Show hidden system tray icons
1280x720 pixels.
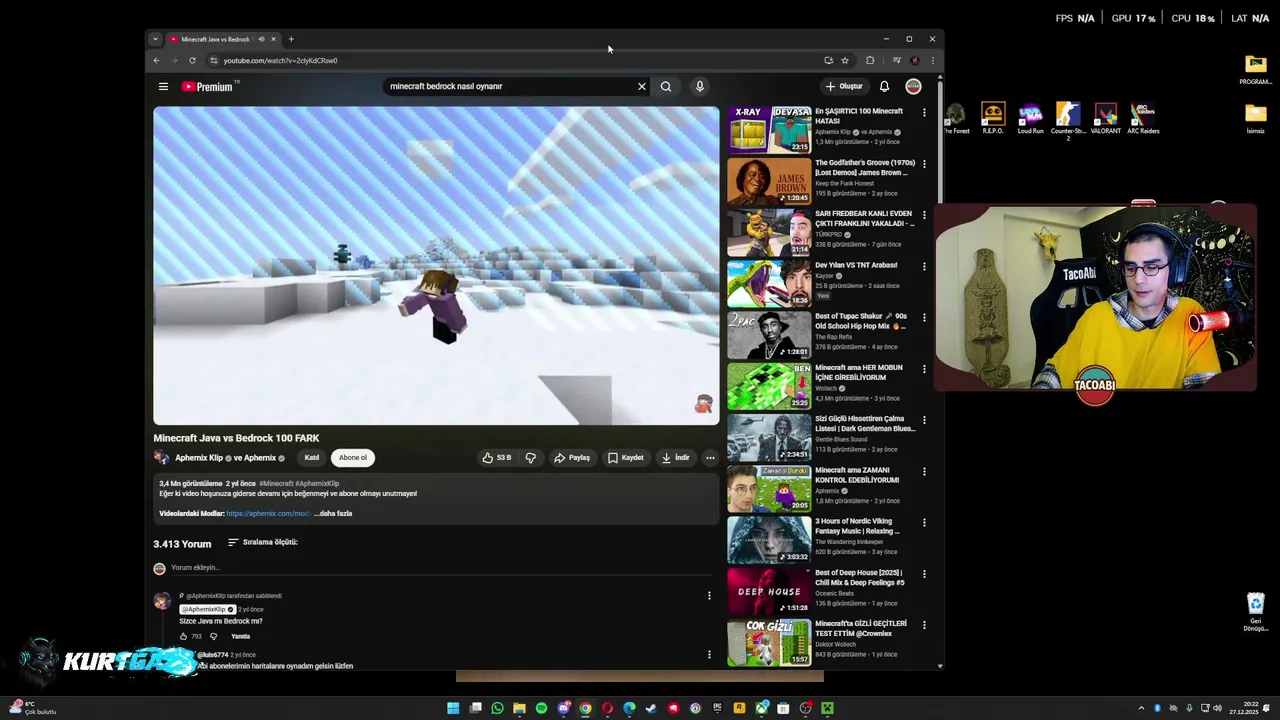[x=1141, y=708]
